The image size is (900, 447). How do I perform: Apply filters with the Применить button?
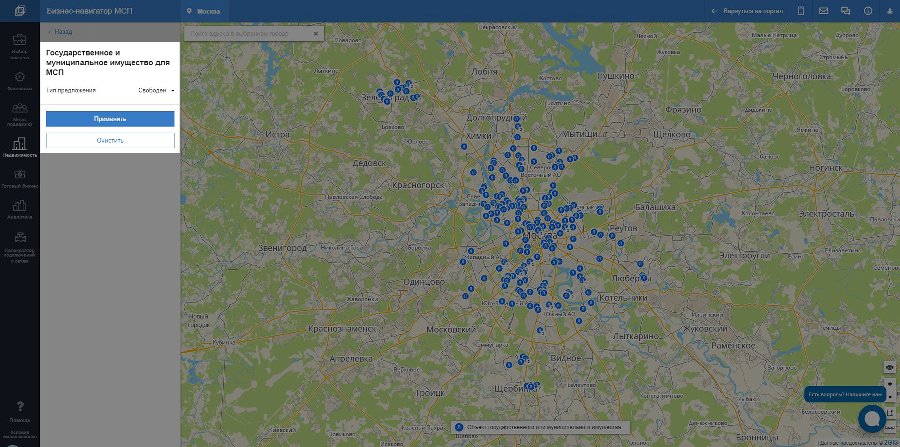(110, 119)
